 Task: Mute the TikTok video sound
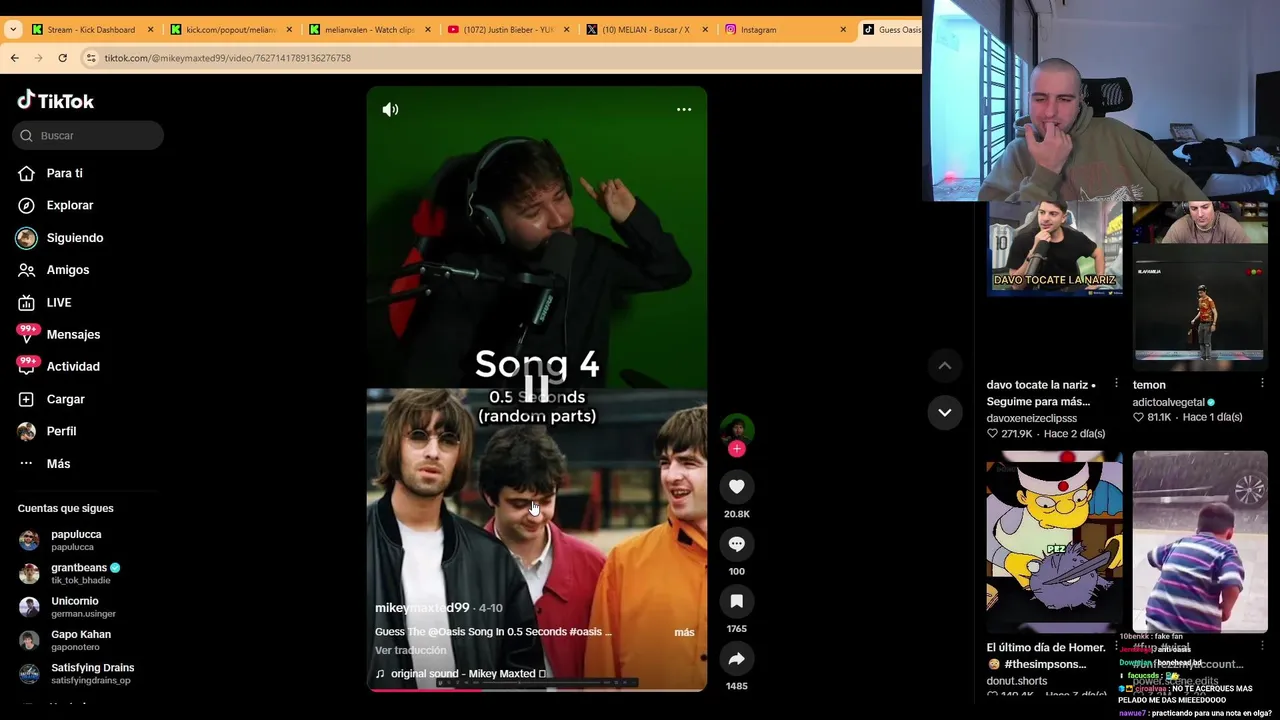[x=390, y=110]
